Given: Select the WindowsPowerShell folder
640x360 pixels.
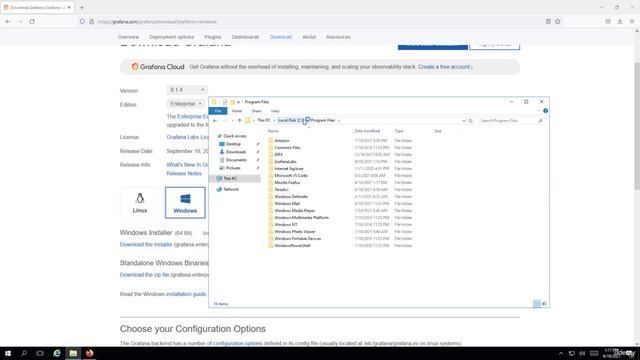Looking at the screenshot, I should click(292, 246).
